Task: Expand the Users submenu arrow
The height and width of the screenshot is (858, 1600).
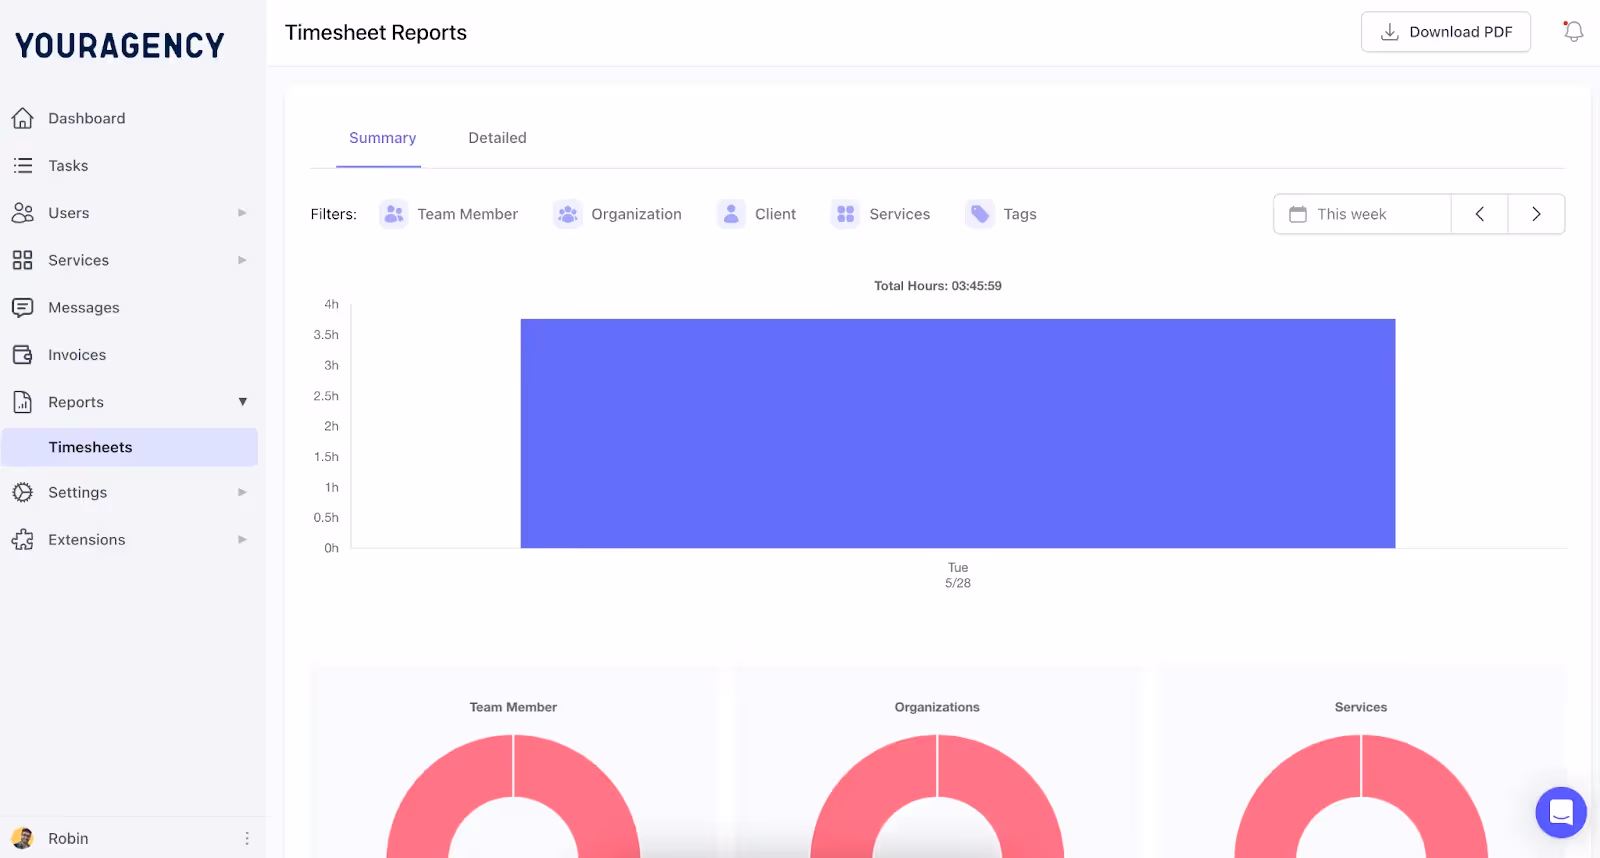Action: click(242, 212)
